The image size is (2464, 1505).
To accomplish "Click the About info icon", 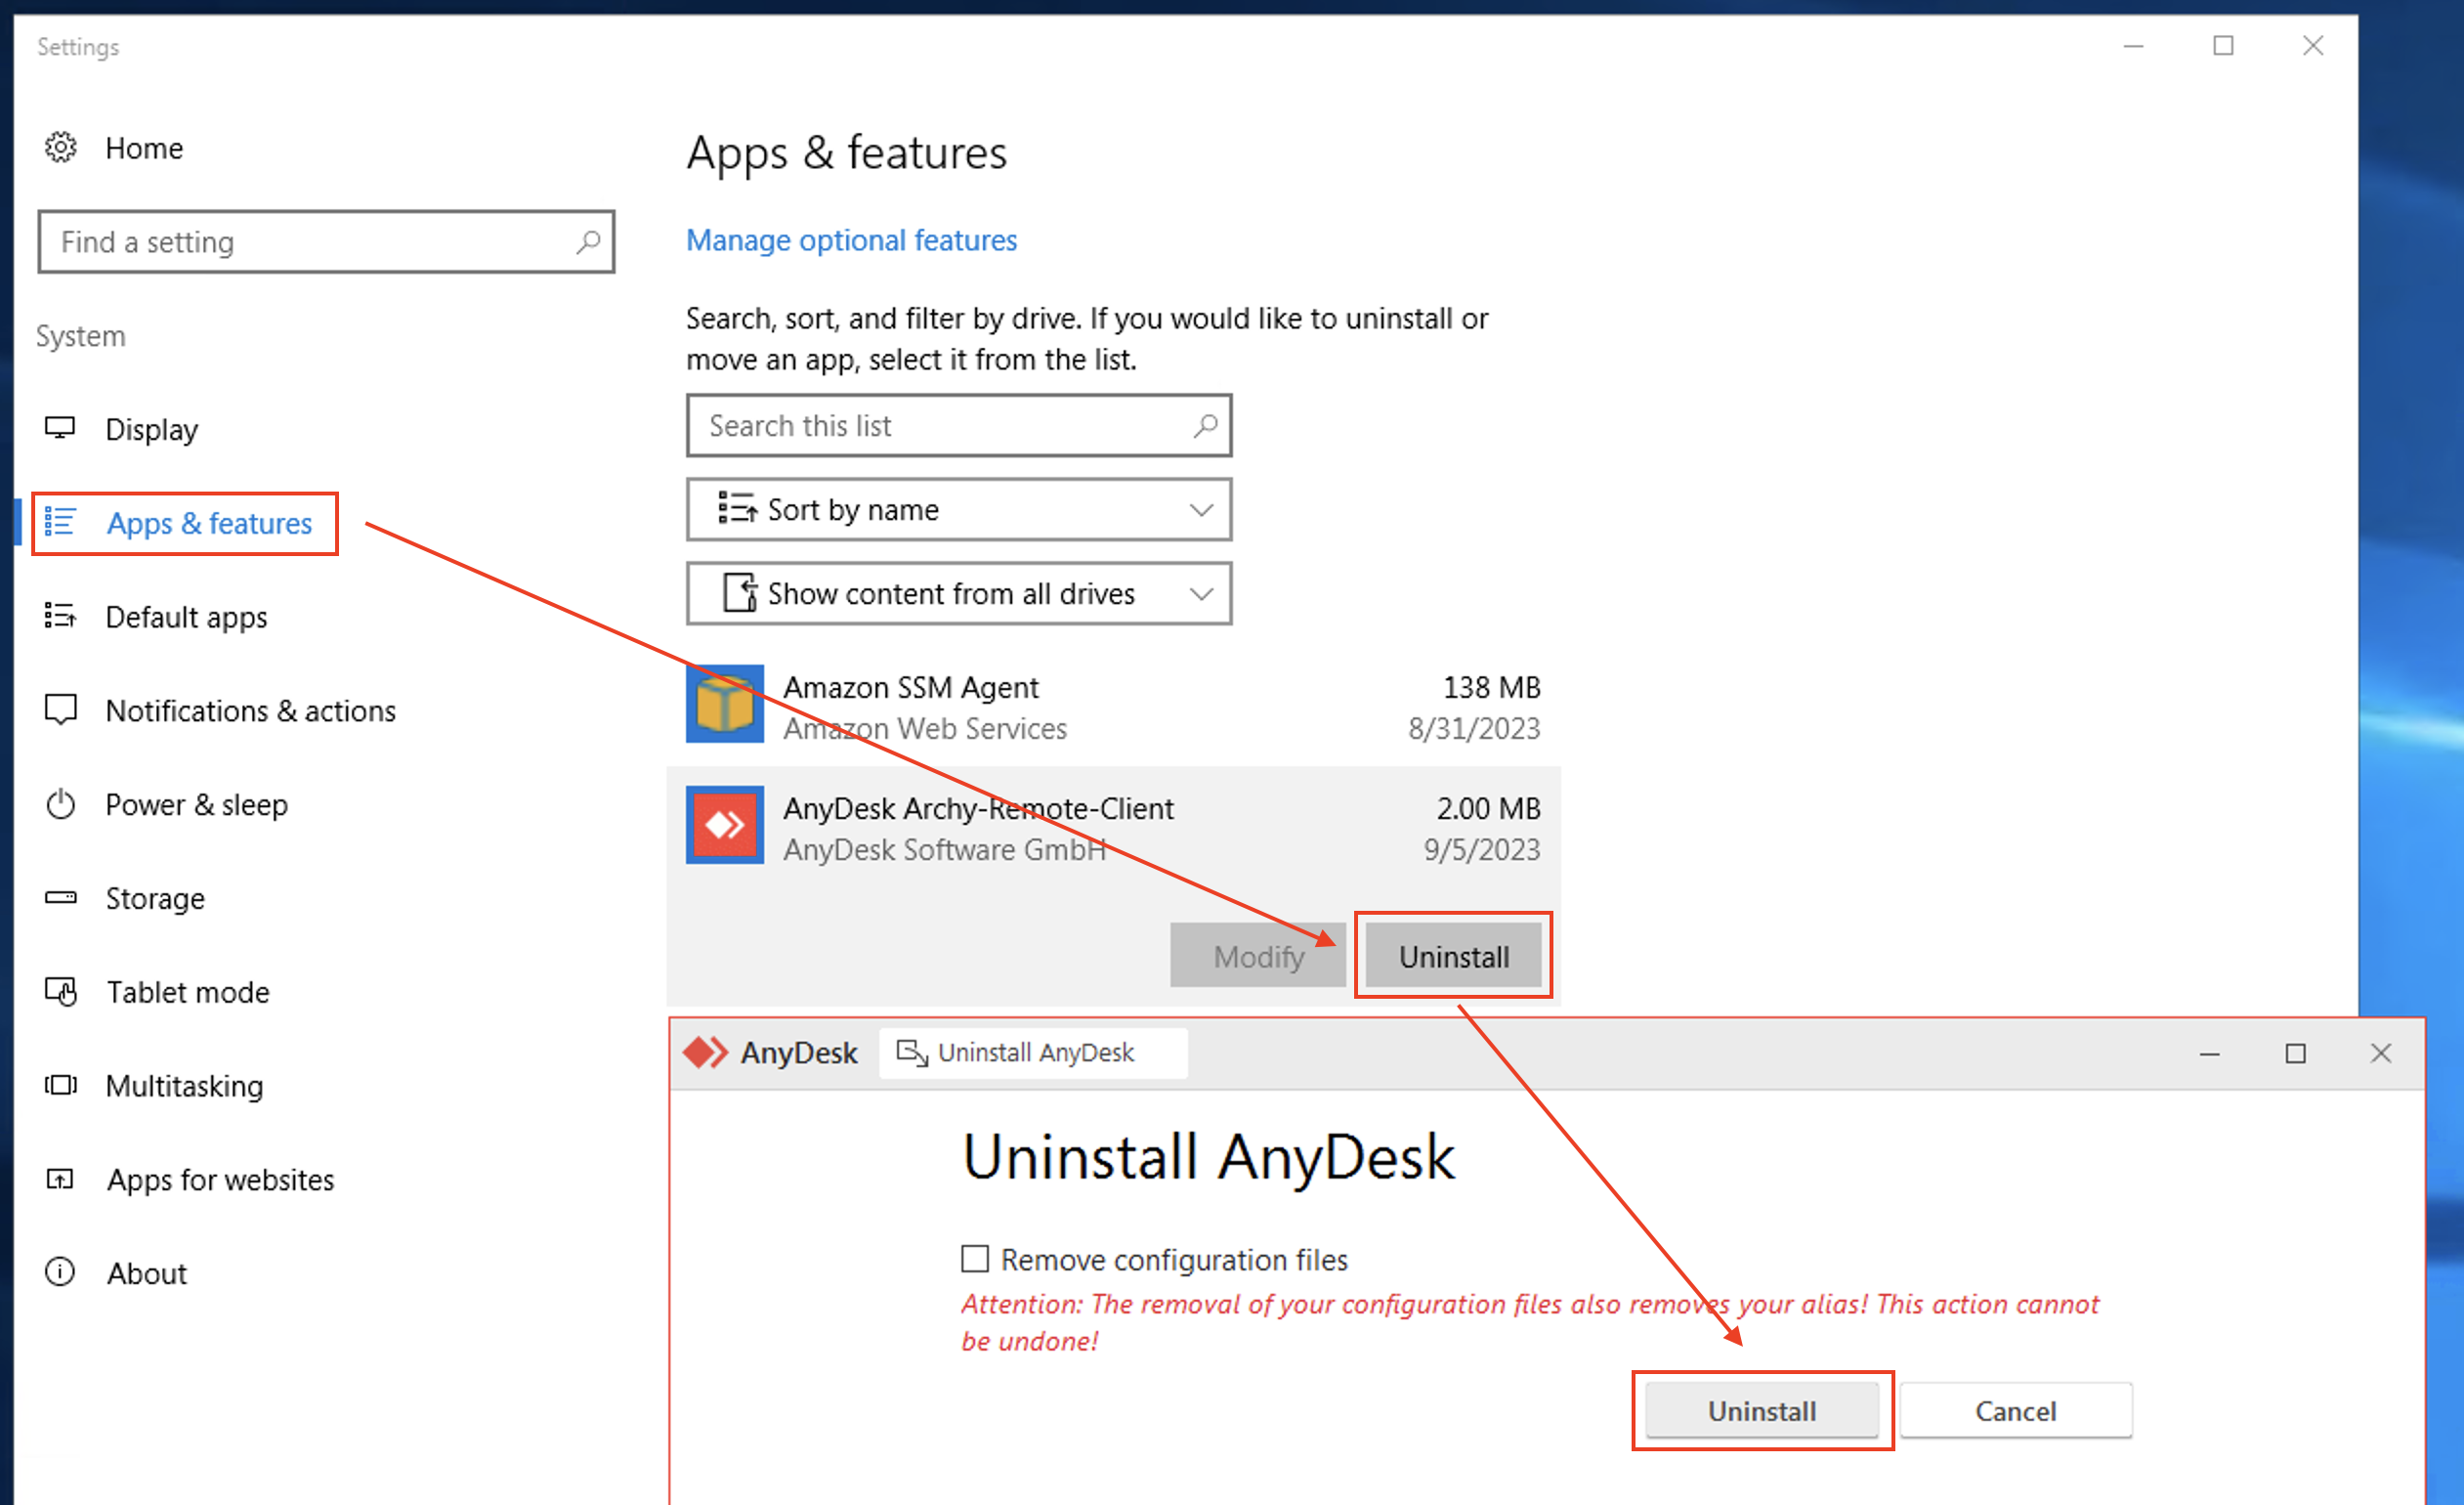I will (60, 1272).
